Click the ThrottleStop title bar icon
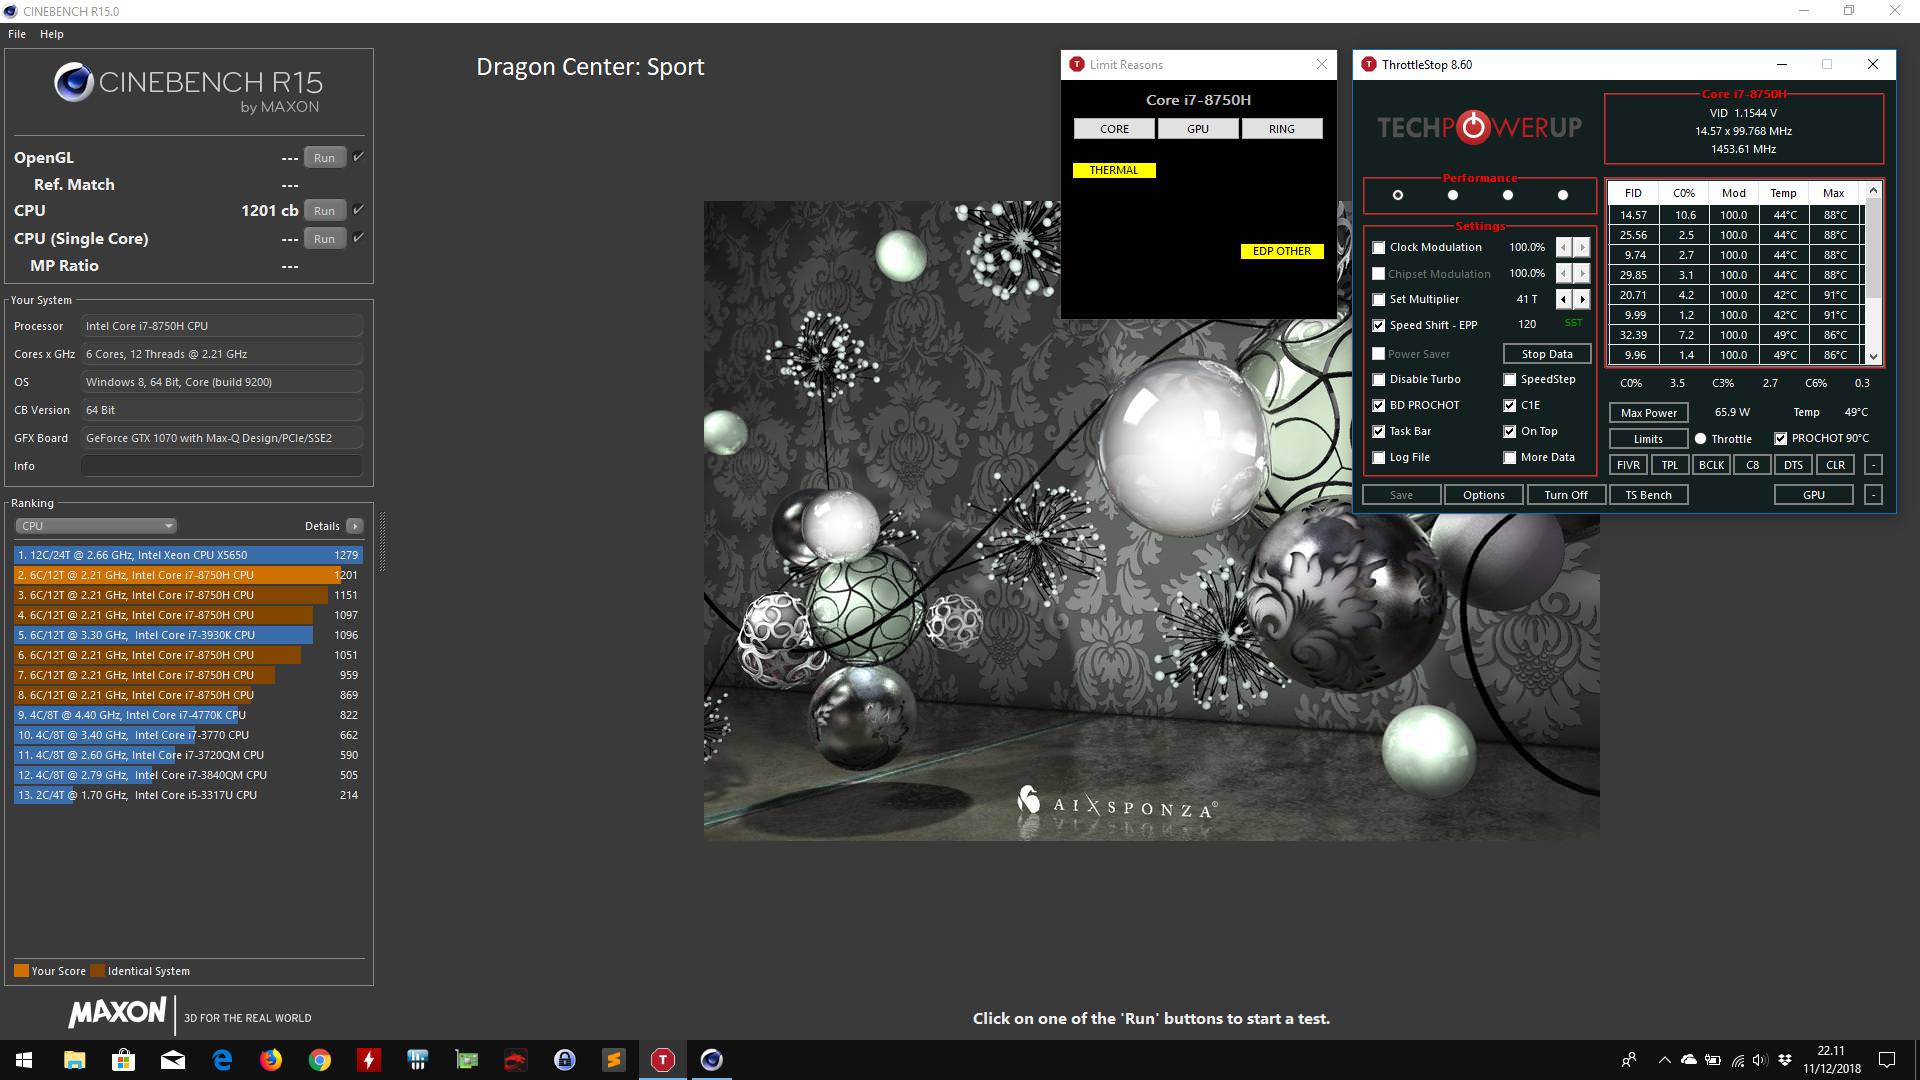 [x=1369, y=65]
